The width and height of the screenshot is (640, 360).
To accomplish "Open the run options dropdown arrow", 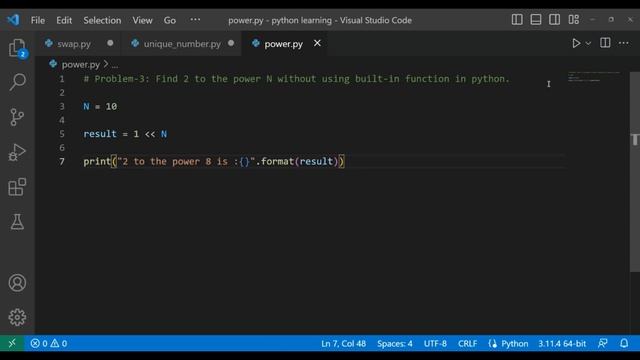I will [588, 43].
